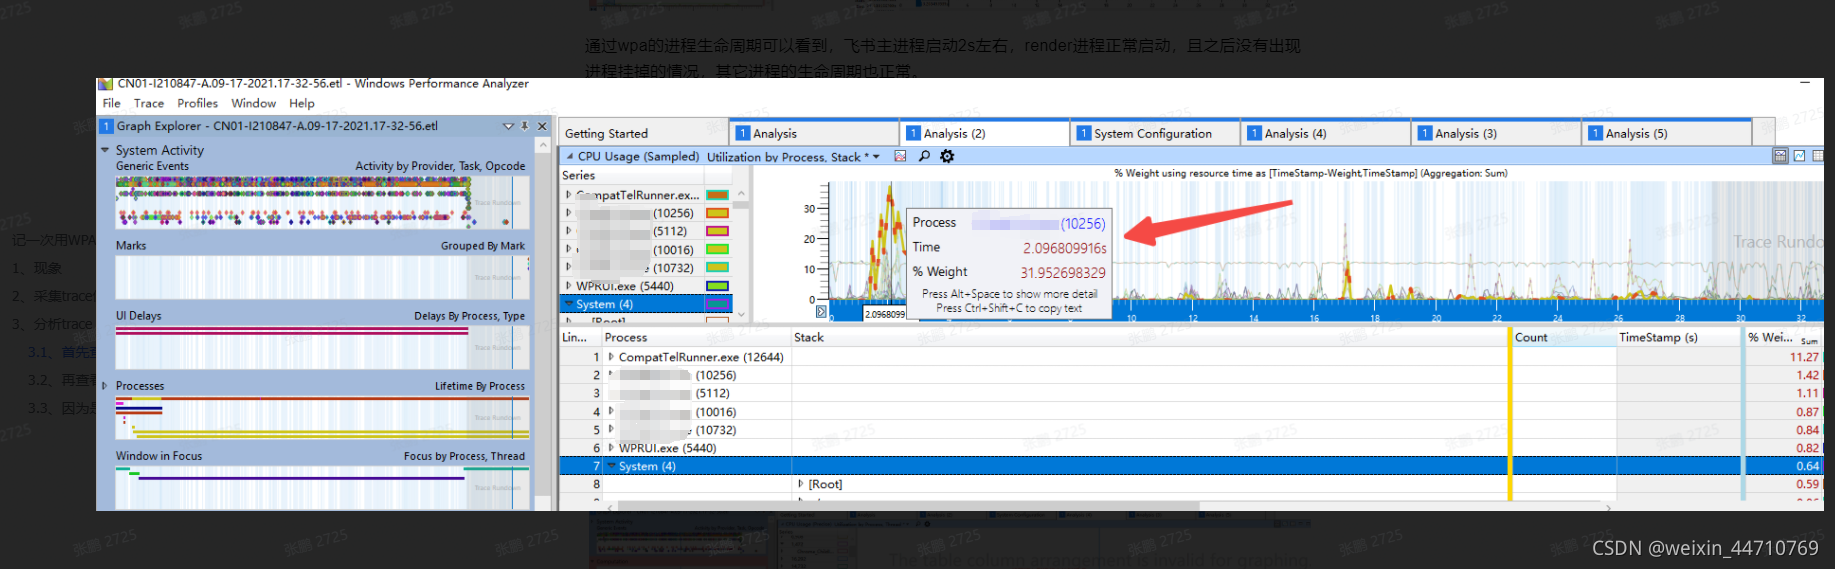The height and width of the screenshot is (569, 1835).
Task: Open the search magnifier in CPU Usage toolbar
Action: (924, 156)
